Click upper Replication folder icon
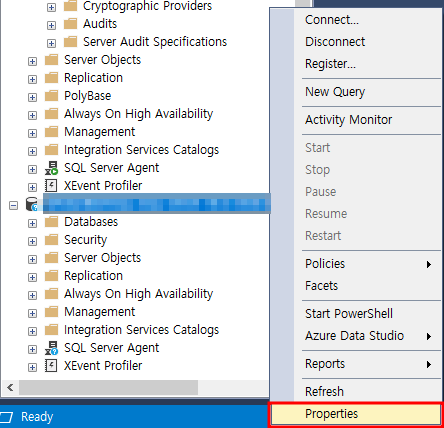The image size is (444, 428). pyautogui.click(x=51, y=77)
